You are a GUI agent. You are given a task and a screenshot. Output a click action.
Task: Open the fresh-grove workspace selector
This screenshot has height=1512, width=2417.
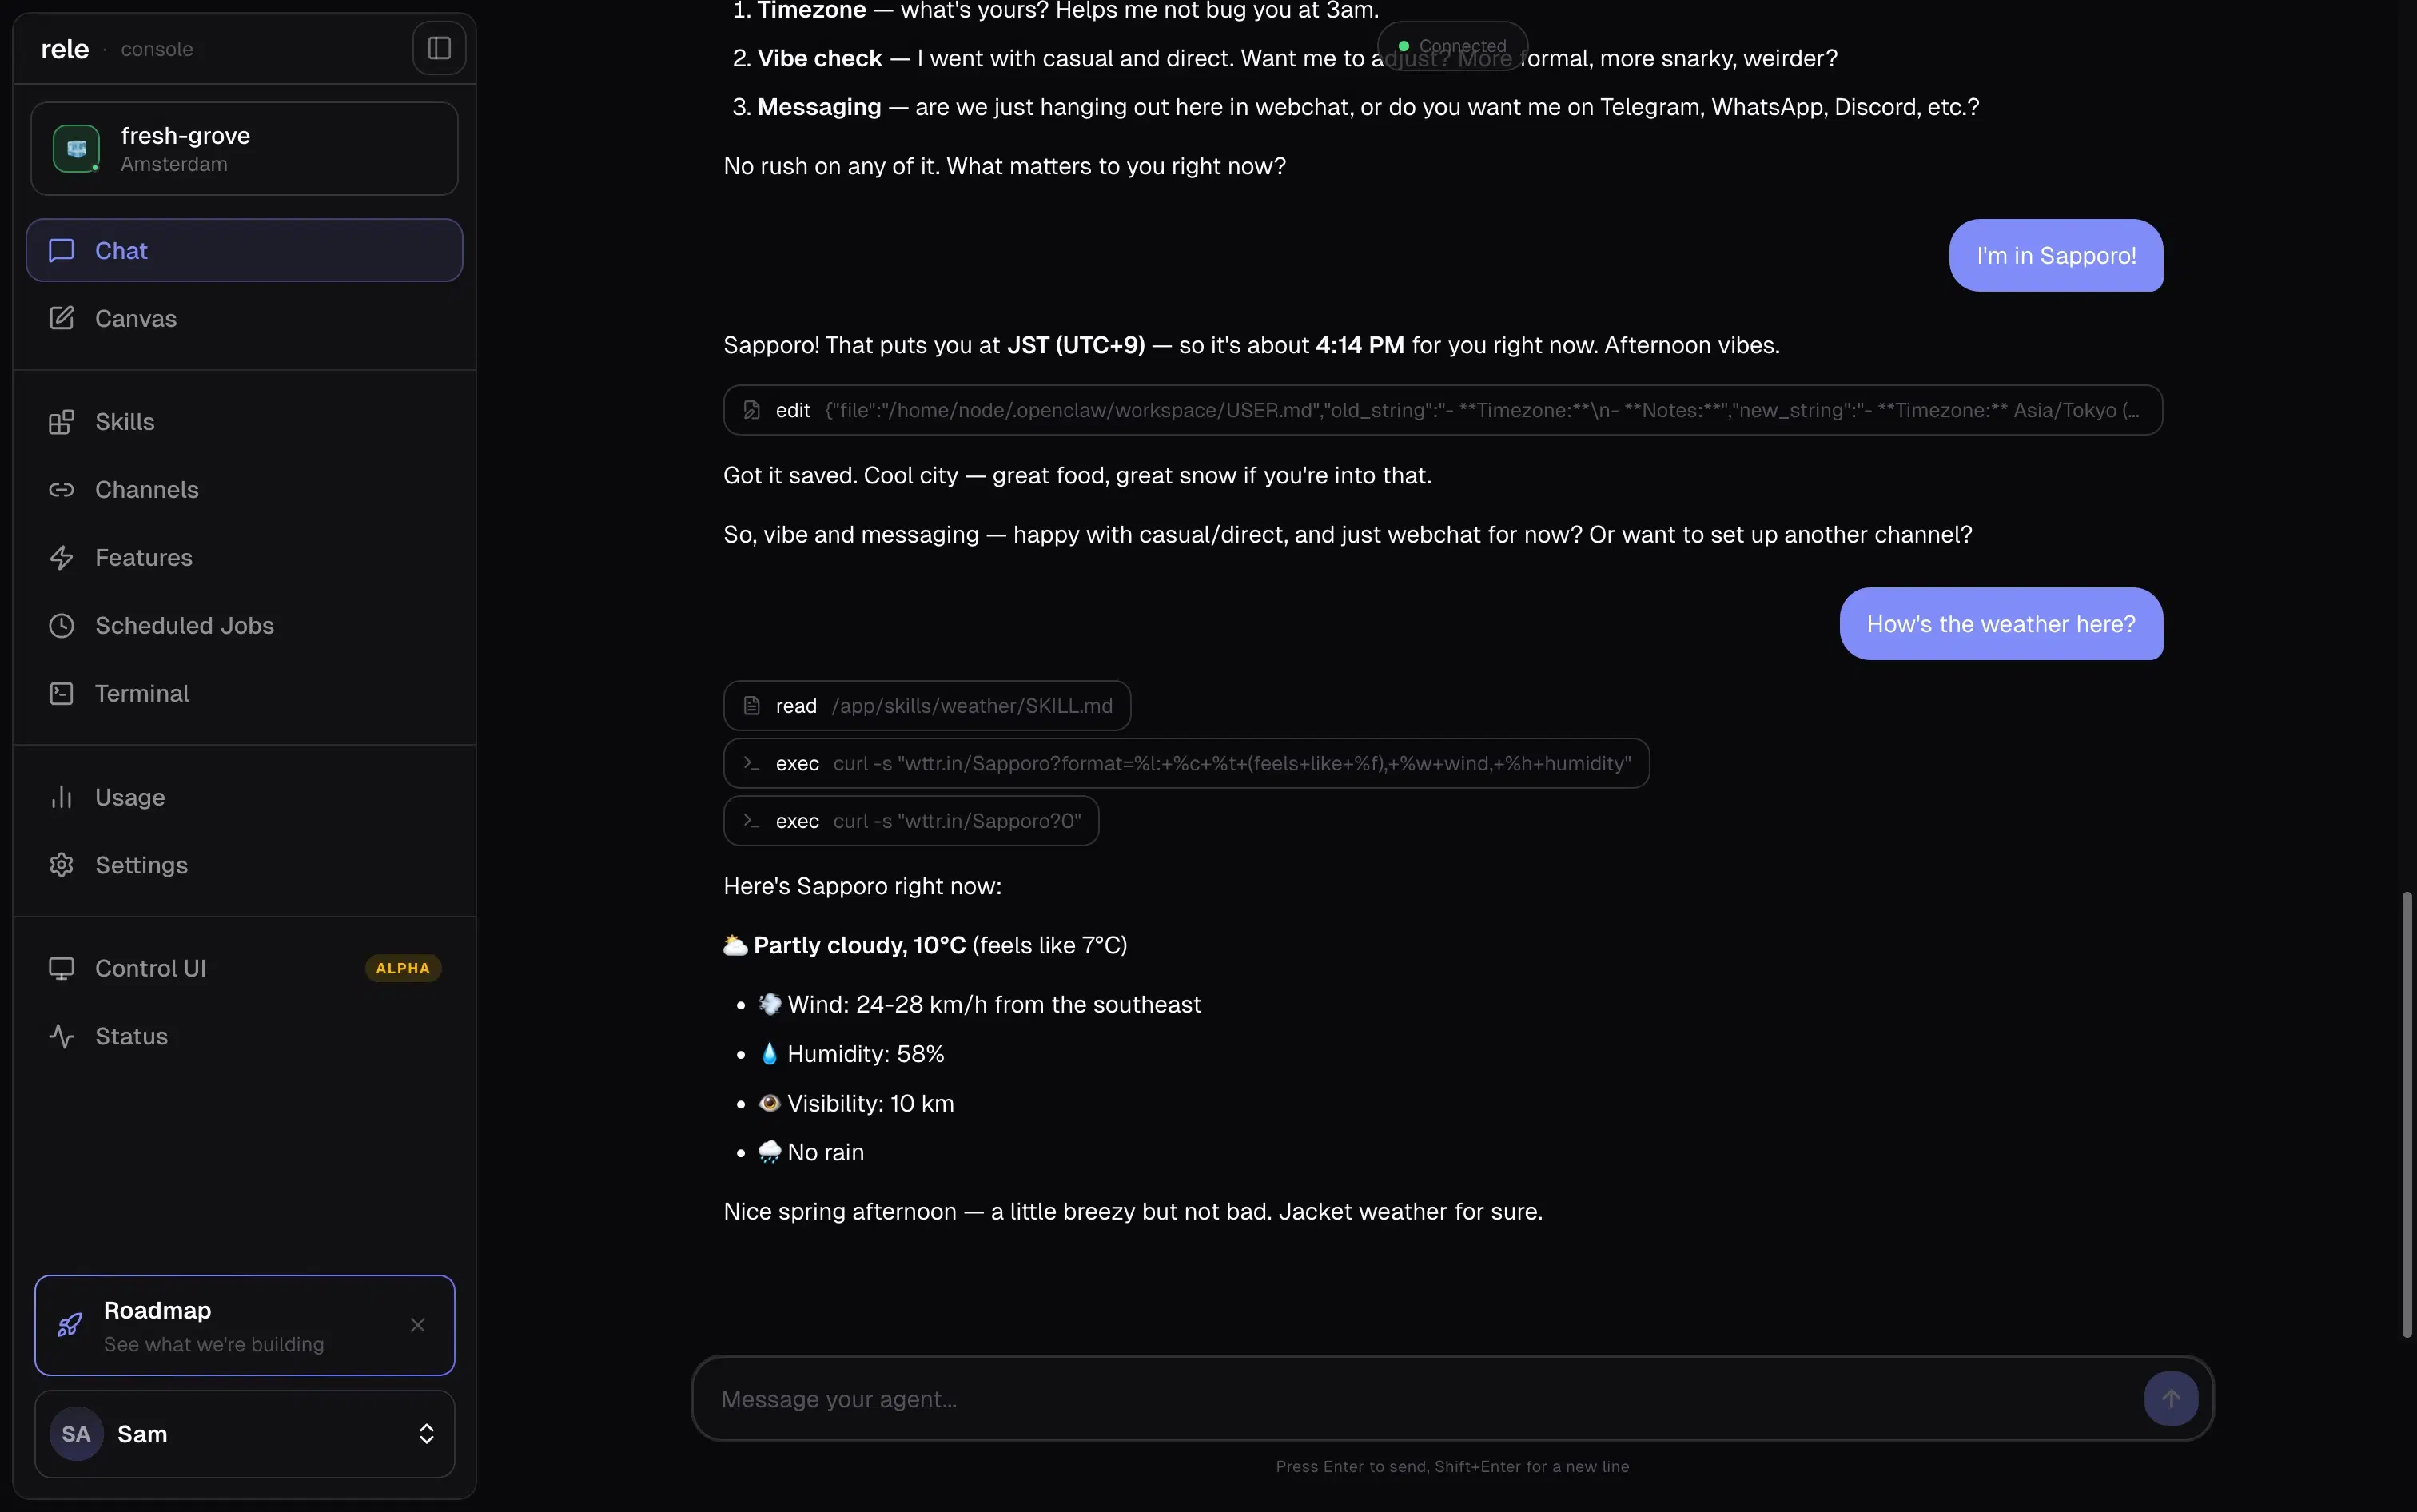coord(244,149)
